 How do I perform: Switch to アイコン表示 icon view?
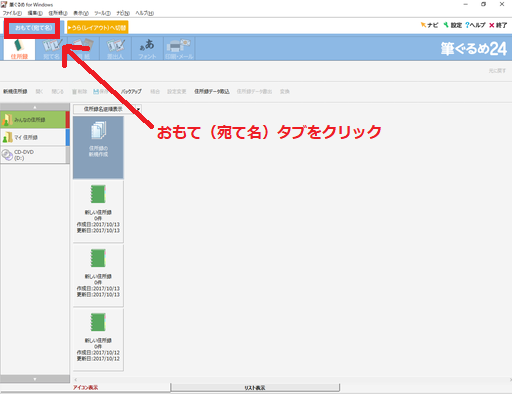(85, 388)
